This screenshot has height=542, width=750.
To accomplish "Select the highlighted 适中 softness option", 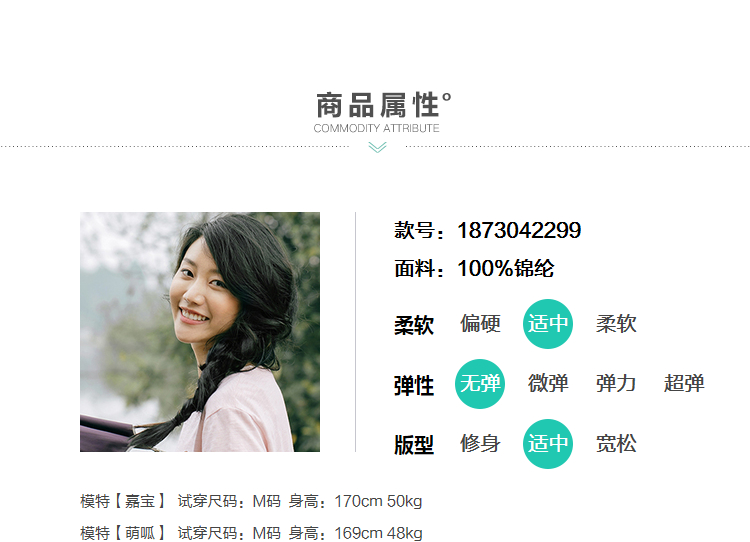I will [x=548, y=324].
